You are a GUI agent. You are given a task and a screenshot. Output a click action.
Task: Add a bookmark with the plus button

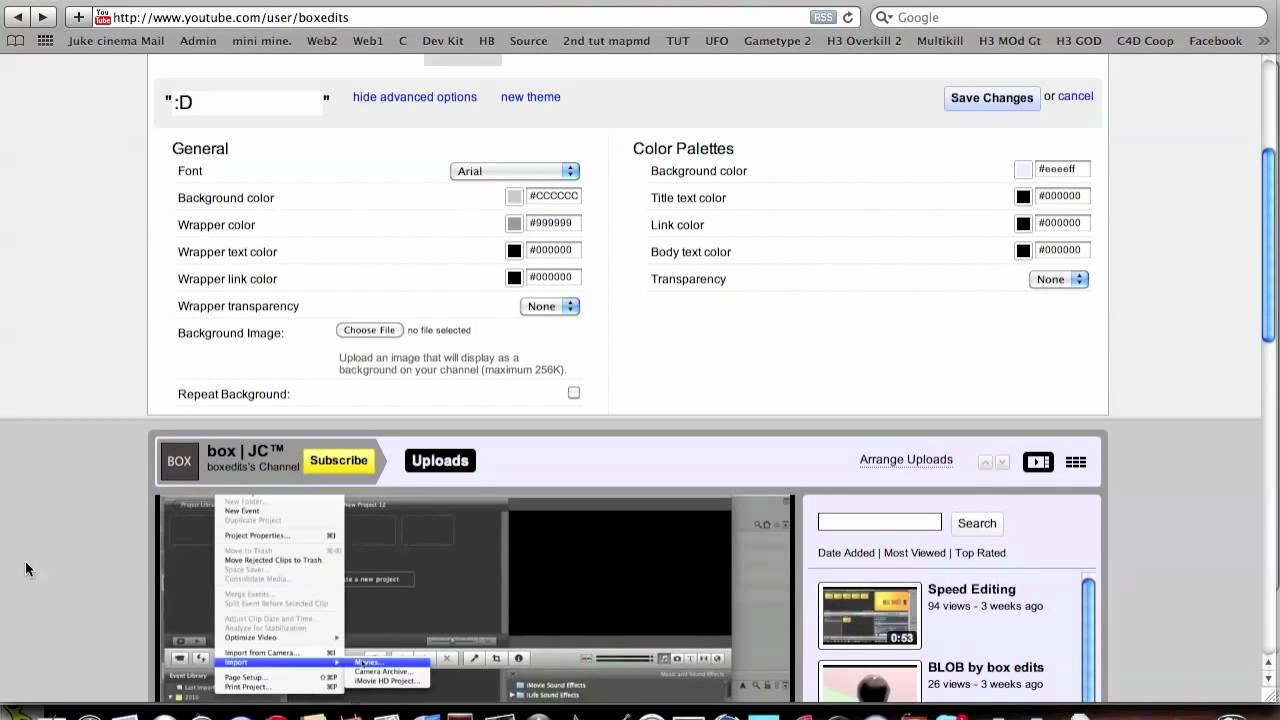pyautogui.click(x=78, y=17)
